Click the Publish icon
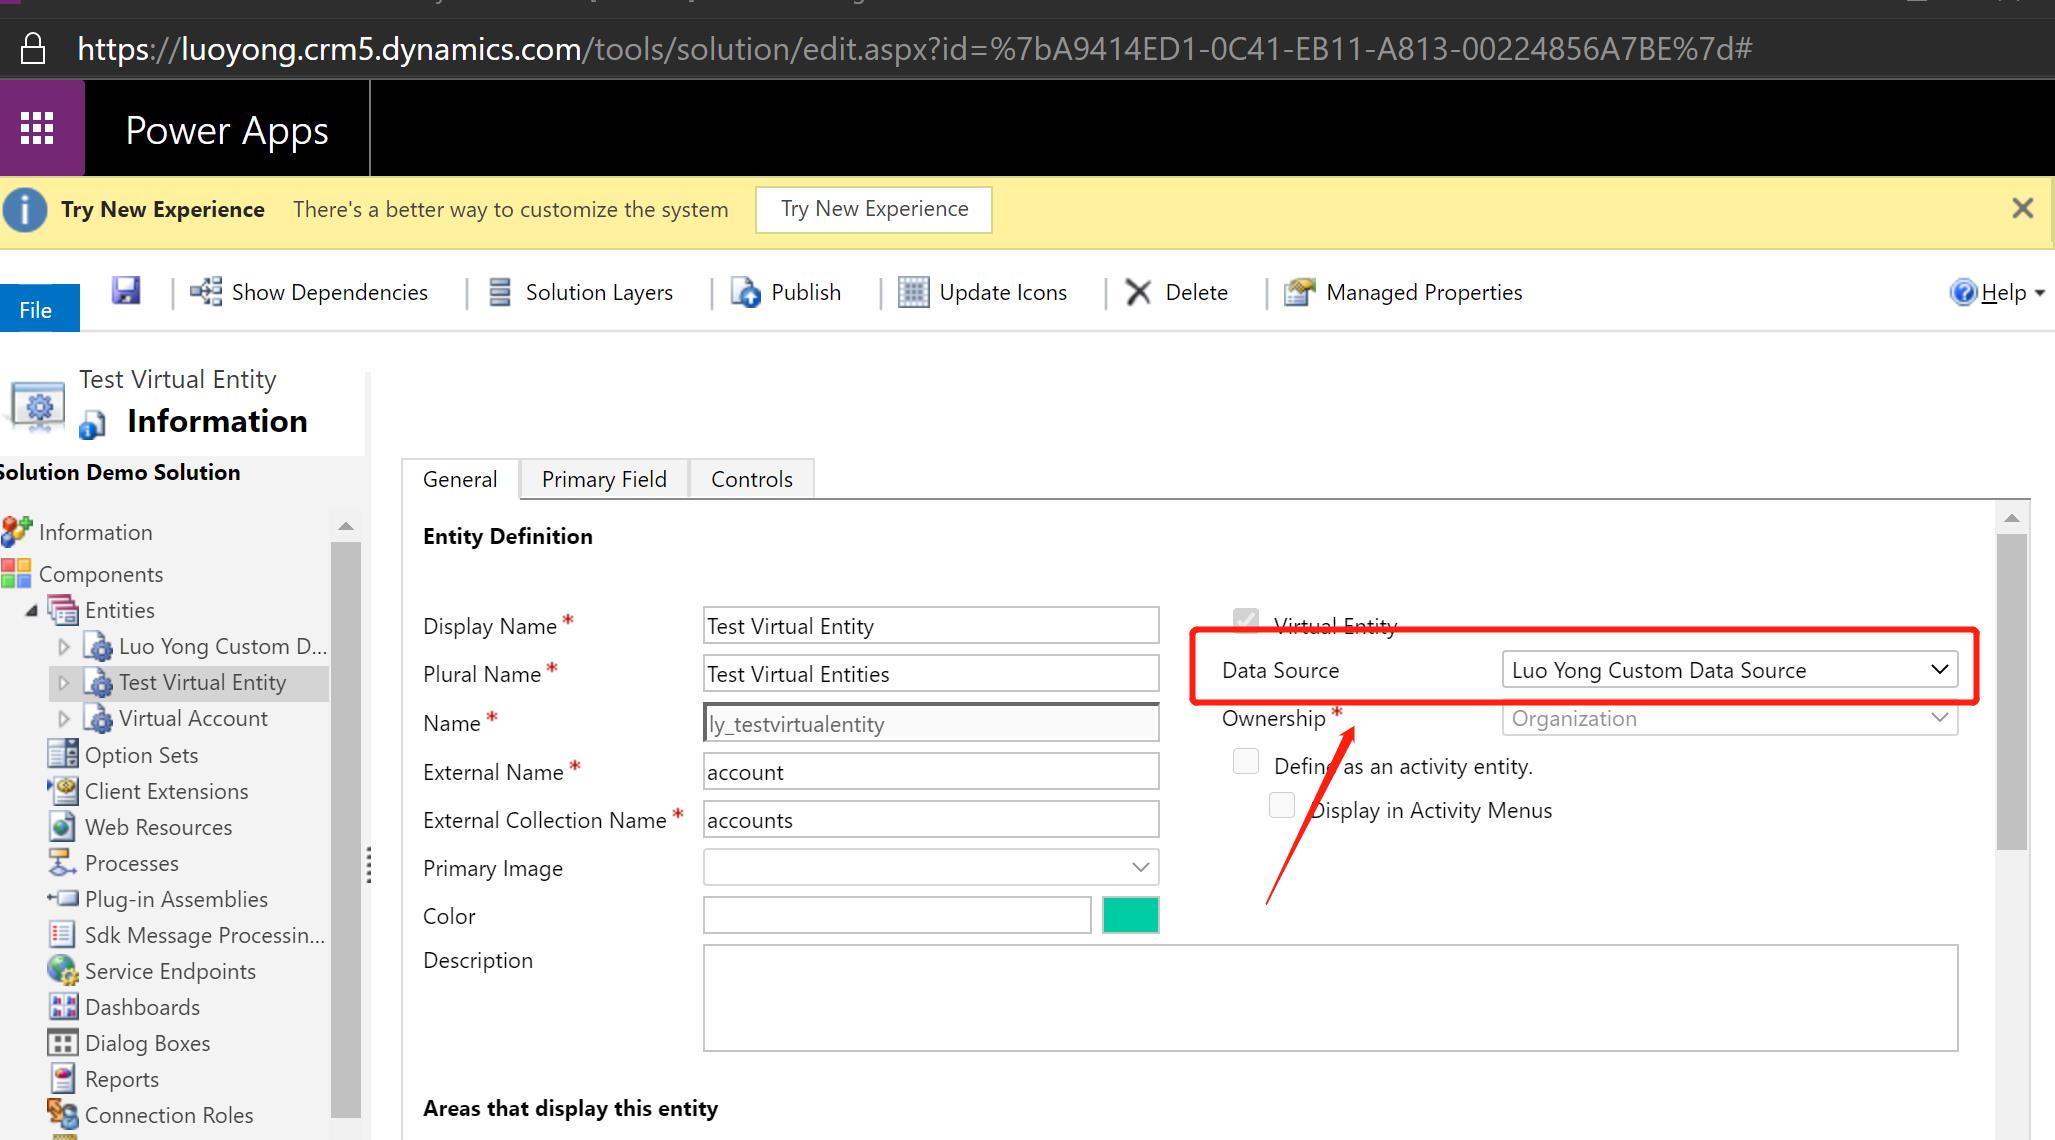 [x=746, y=292]
